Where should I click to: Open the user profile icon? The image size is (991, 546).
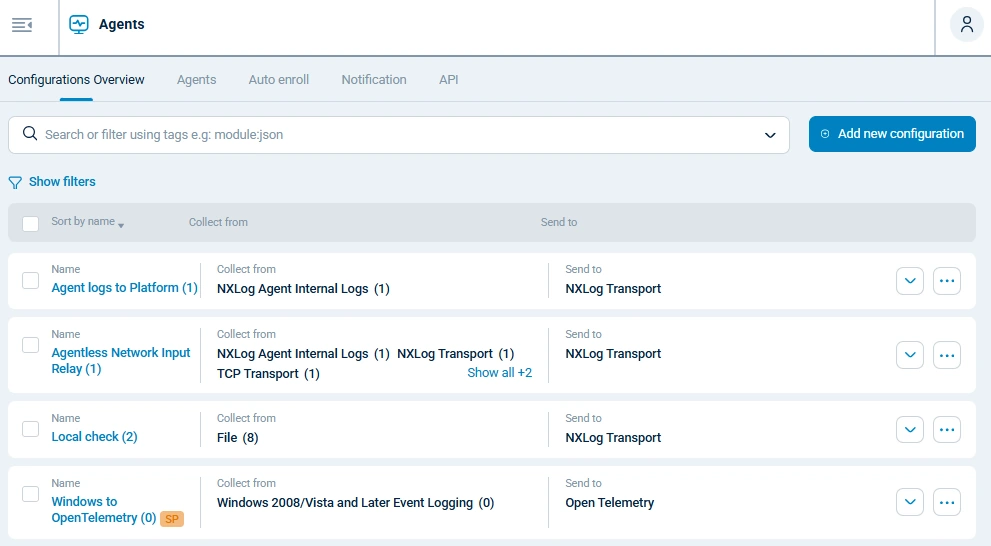966,25
